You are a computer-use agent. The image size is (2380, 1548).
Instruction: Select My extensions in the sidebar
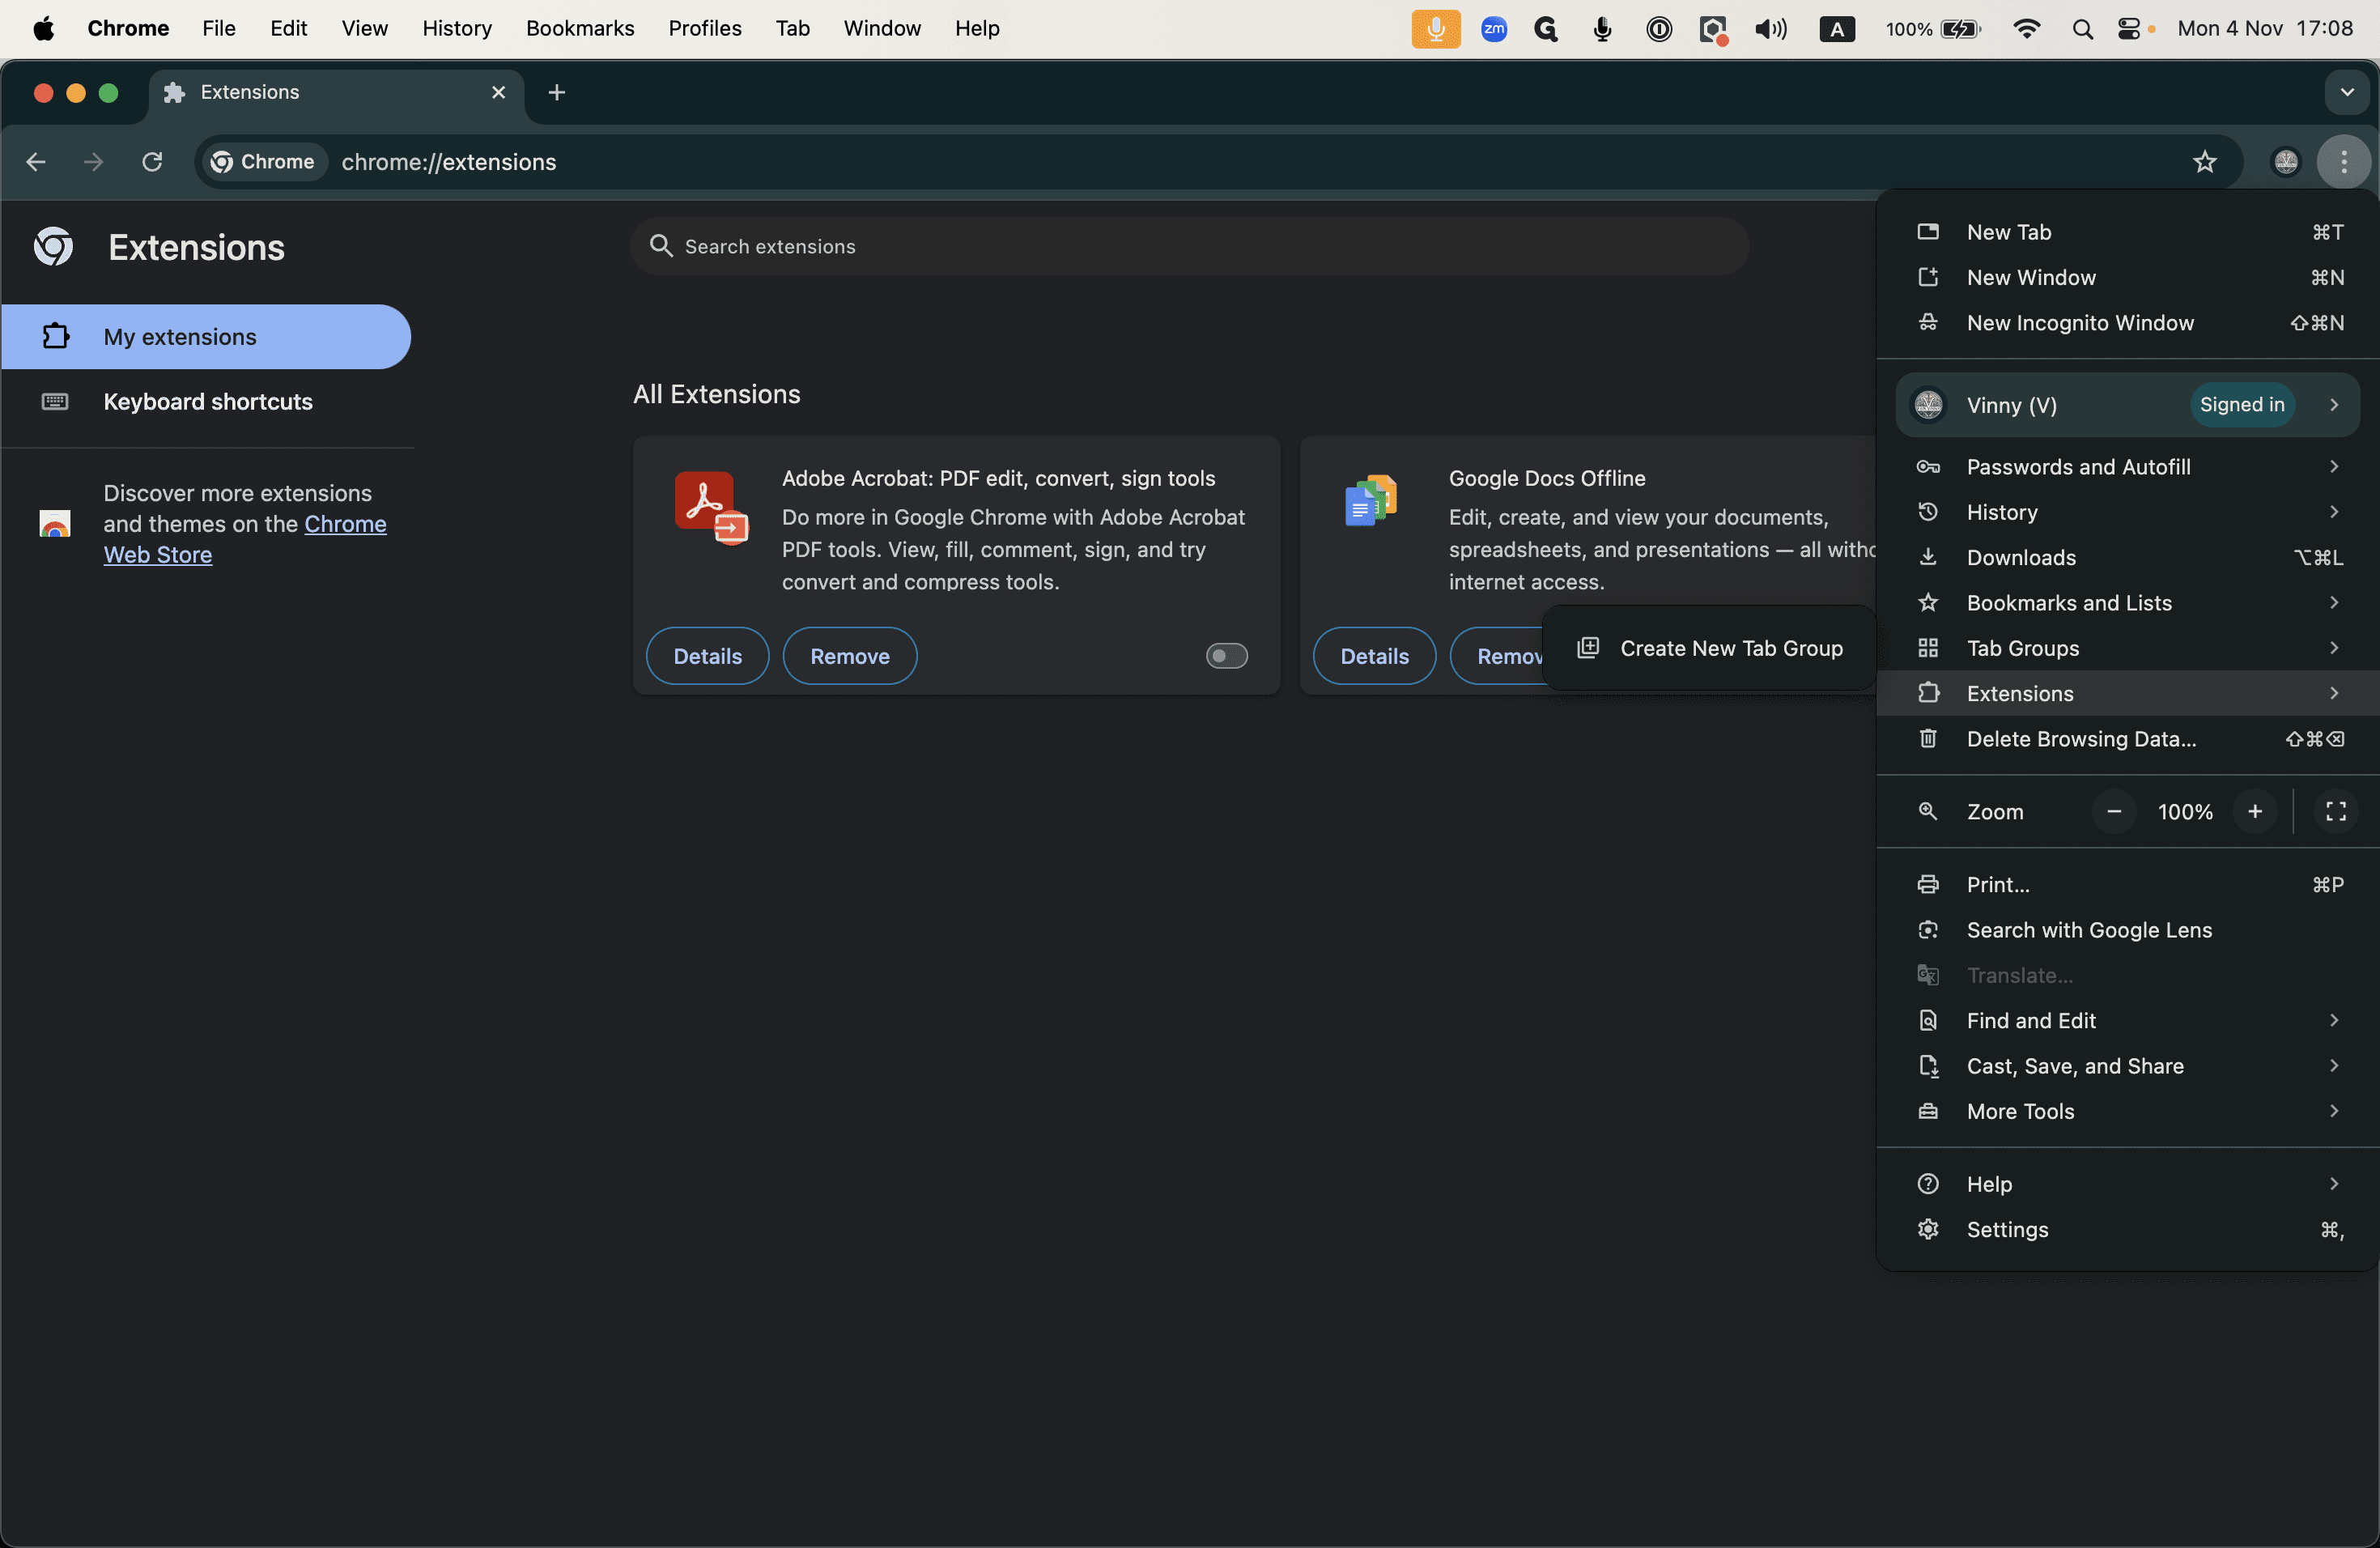(207, 337)
